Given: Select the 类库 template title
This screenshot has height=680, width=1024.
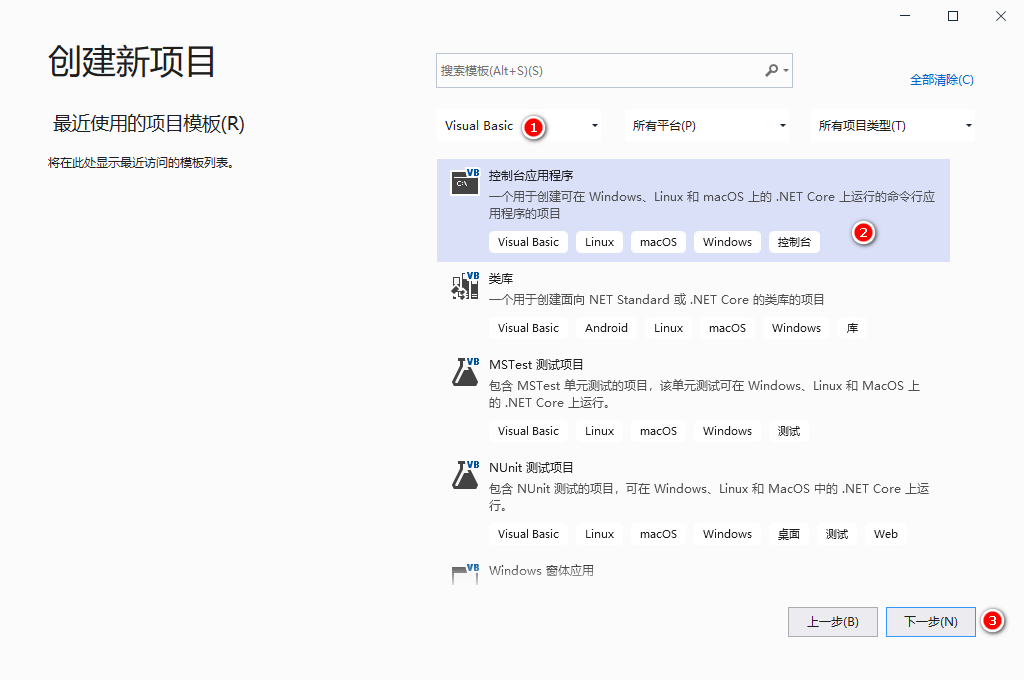Looking at the screenshot, I should tap(501, 279).
